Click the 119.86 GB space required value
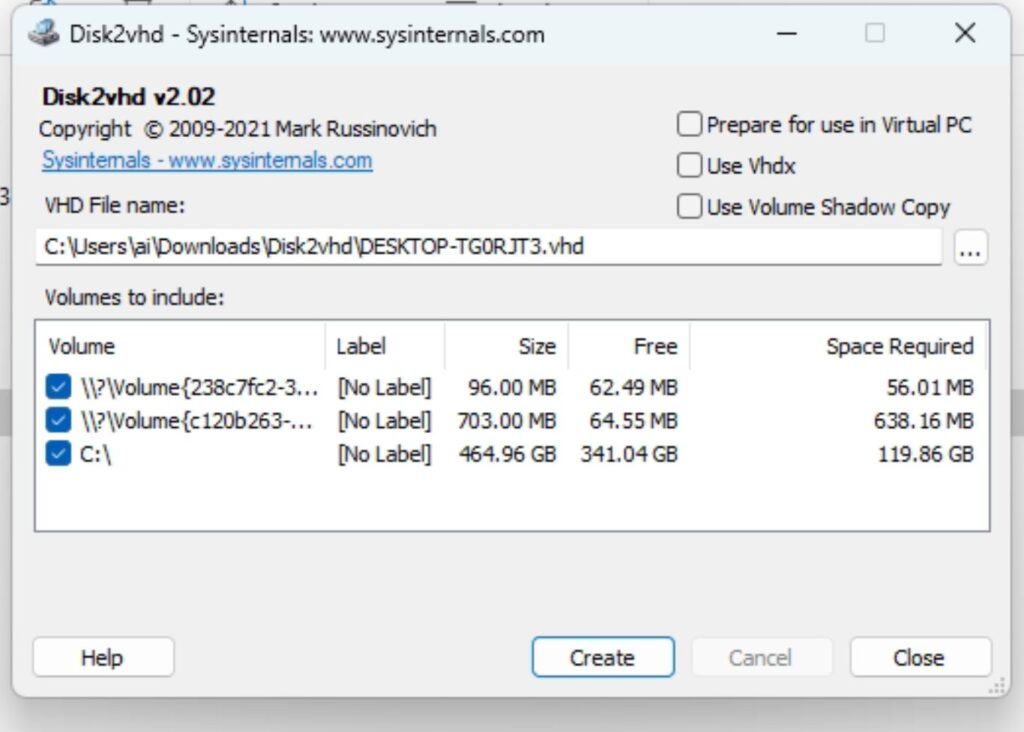This screenshot has height=732, width=1024. point(925,454)
